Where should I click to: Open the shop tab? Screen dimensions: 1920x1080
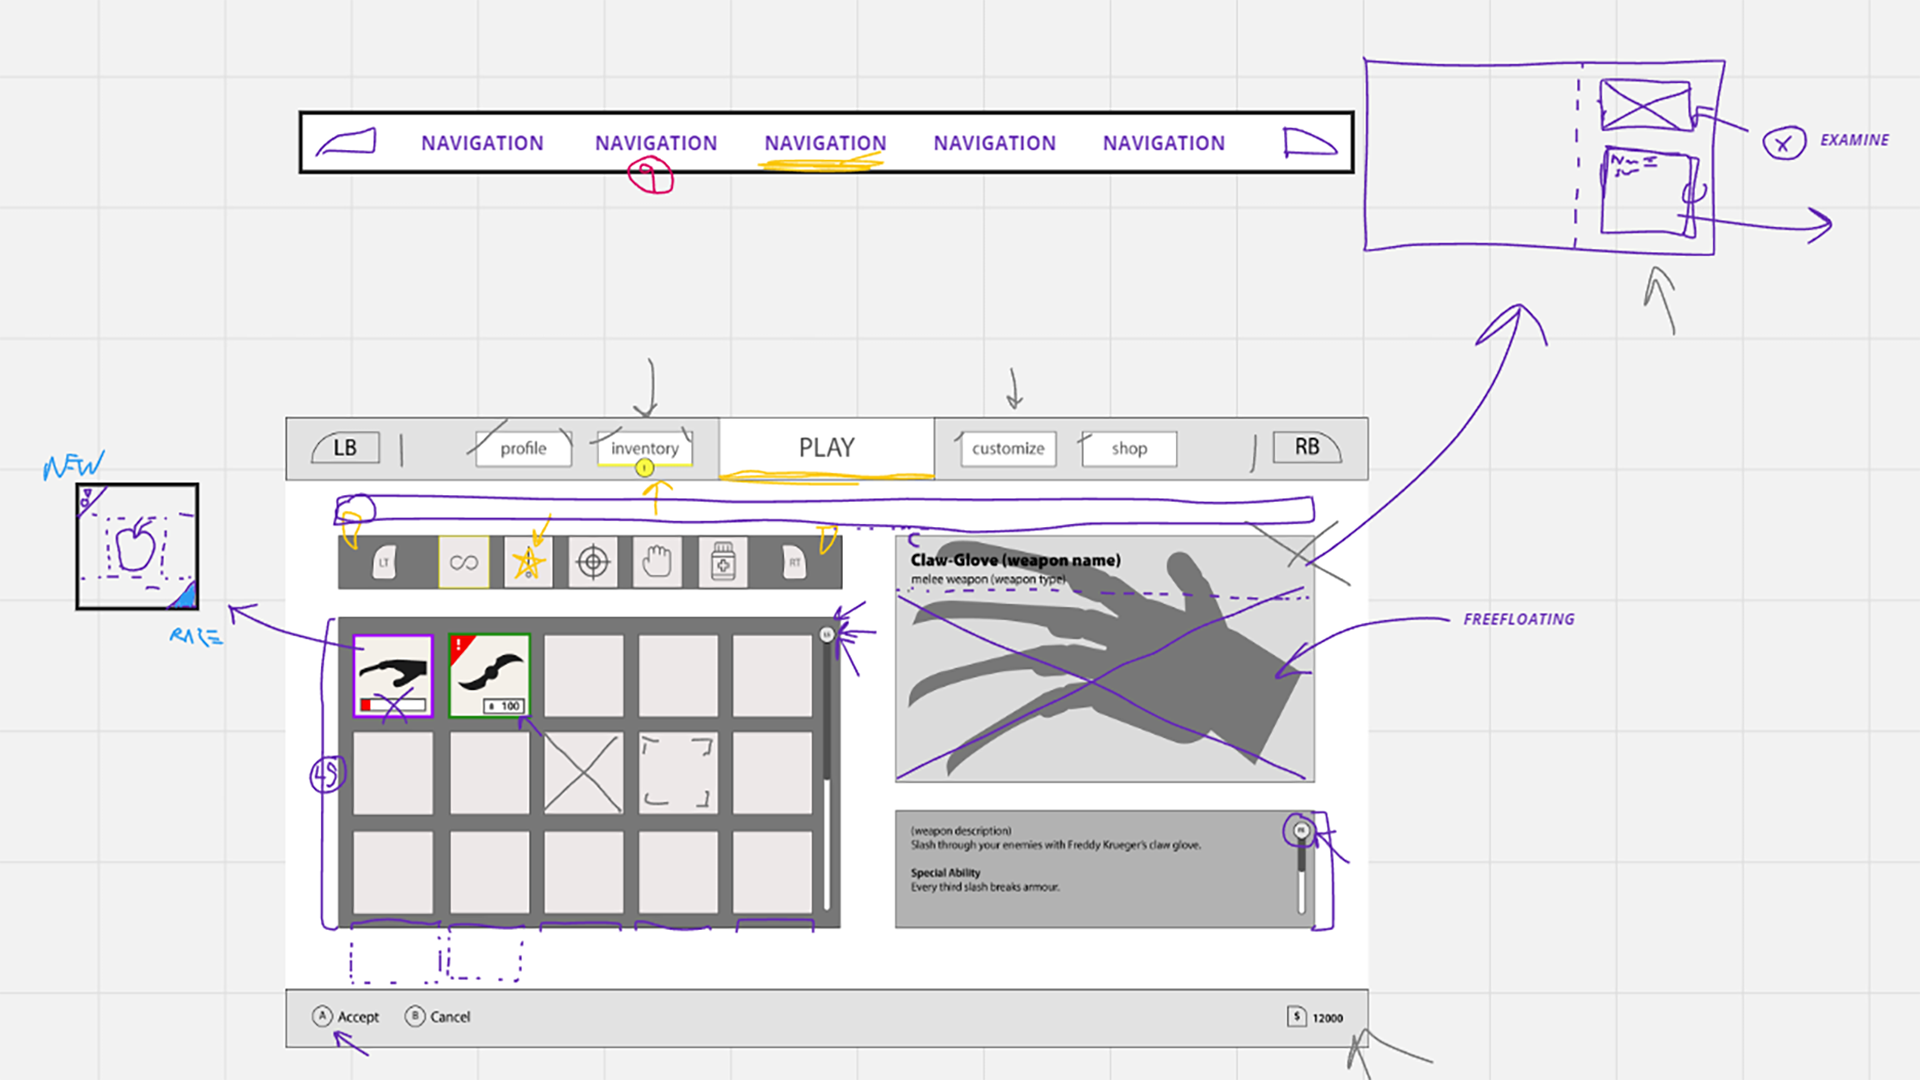point(1129,449)
